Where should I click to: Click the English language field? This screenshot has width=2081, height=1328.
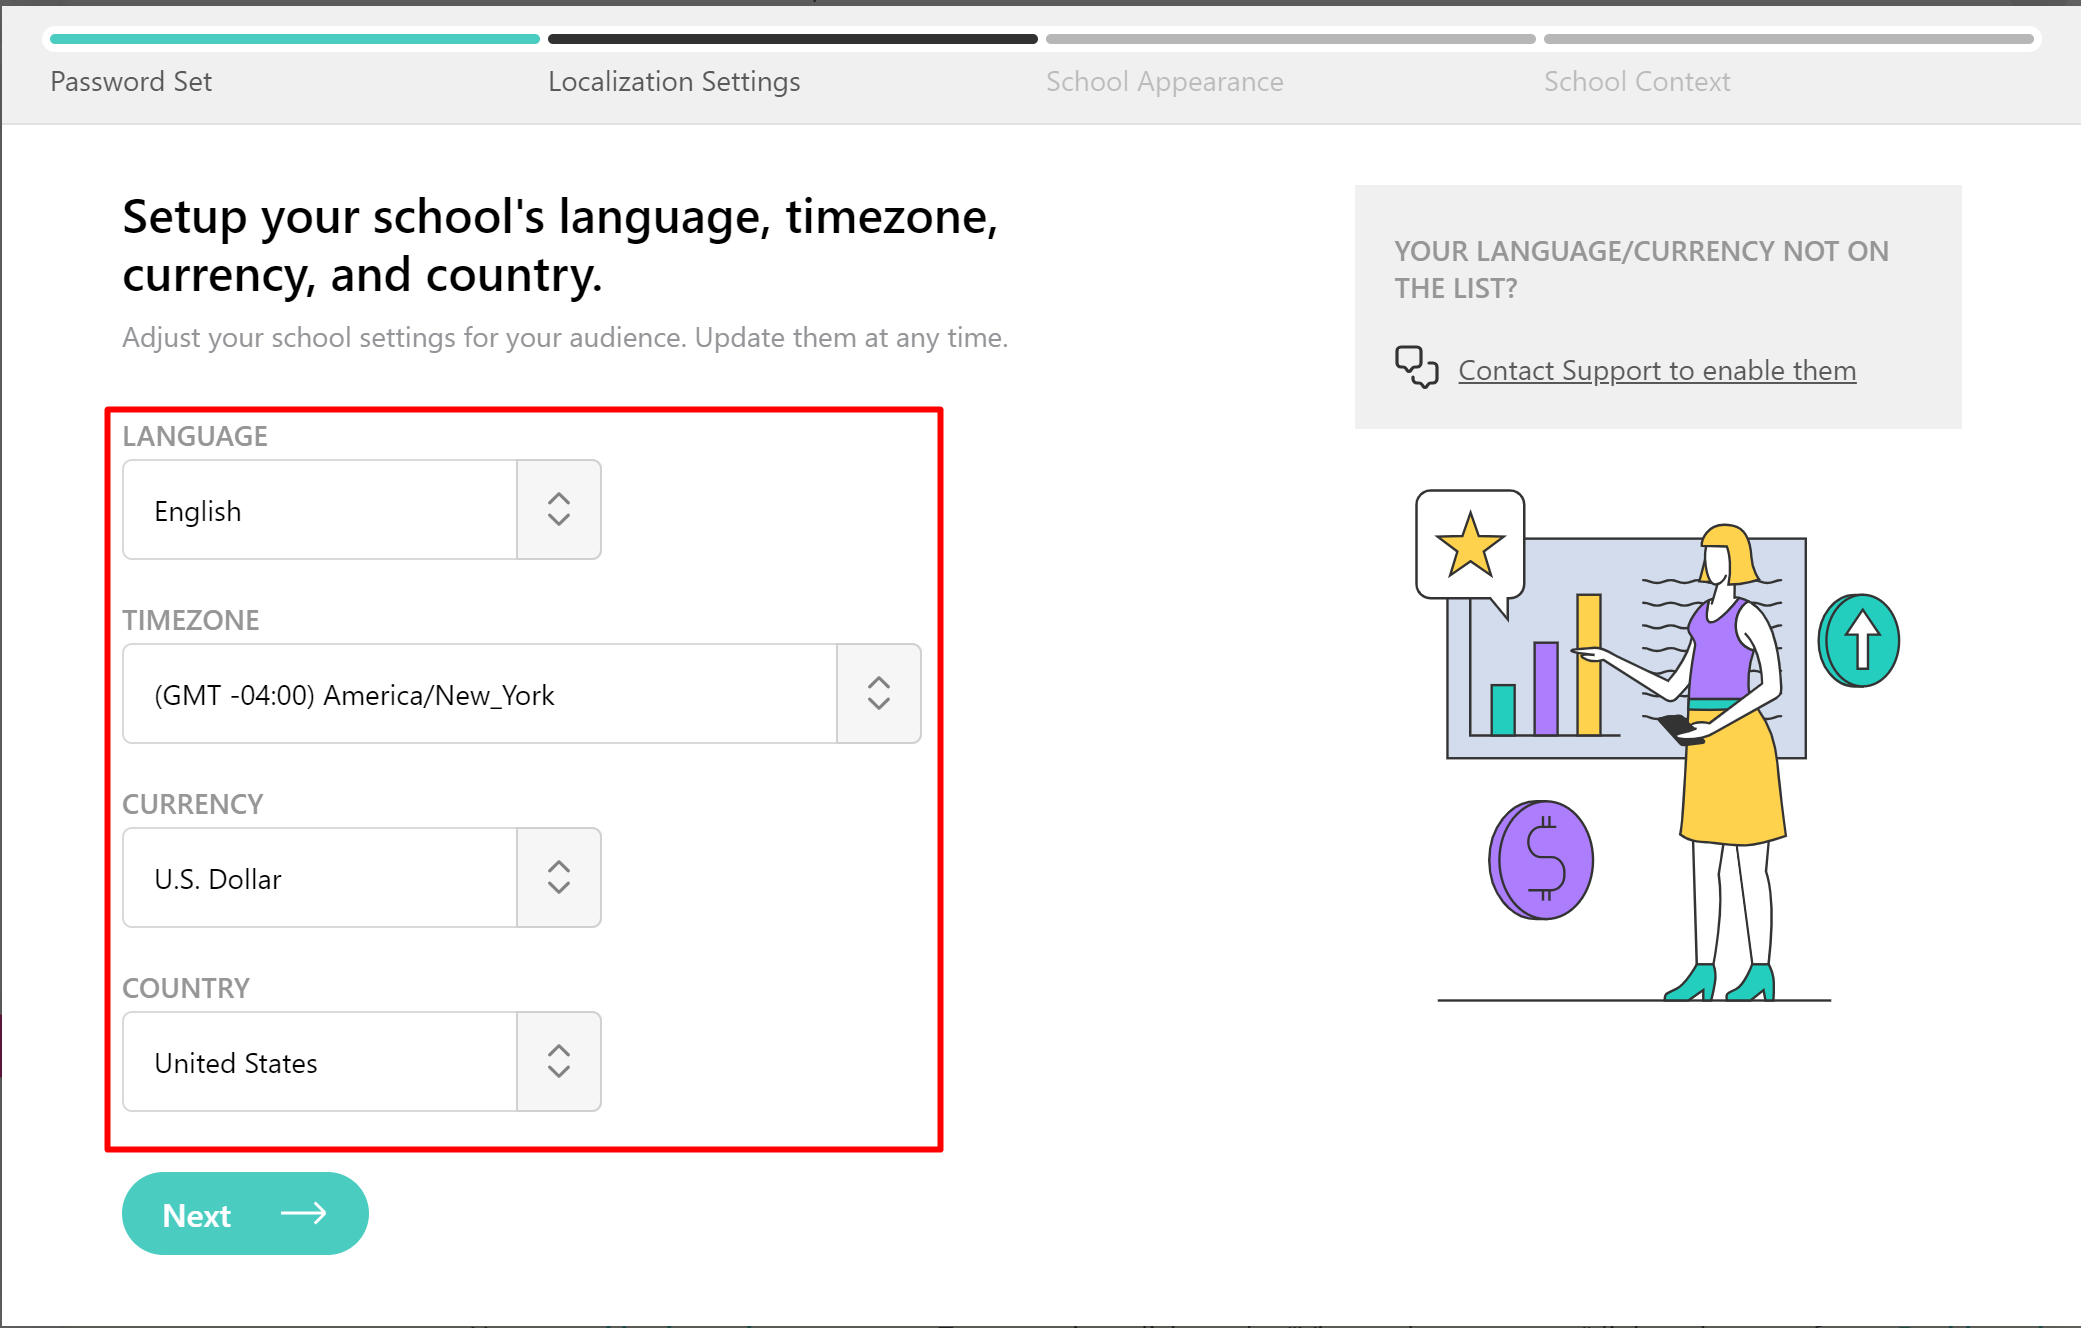(x=320, y=510)
